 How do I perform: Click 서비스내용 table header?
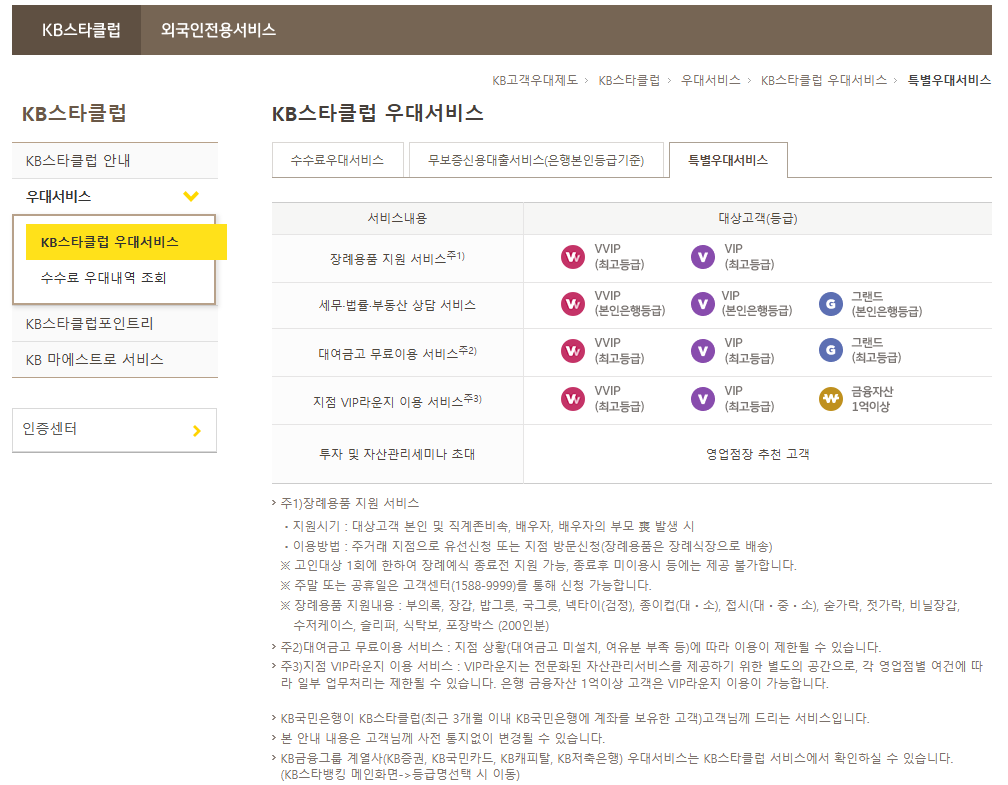pos(397,219)
